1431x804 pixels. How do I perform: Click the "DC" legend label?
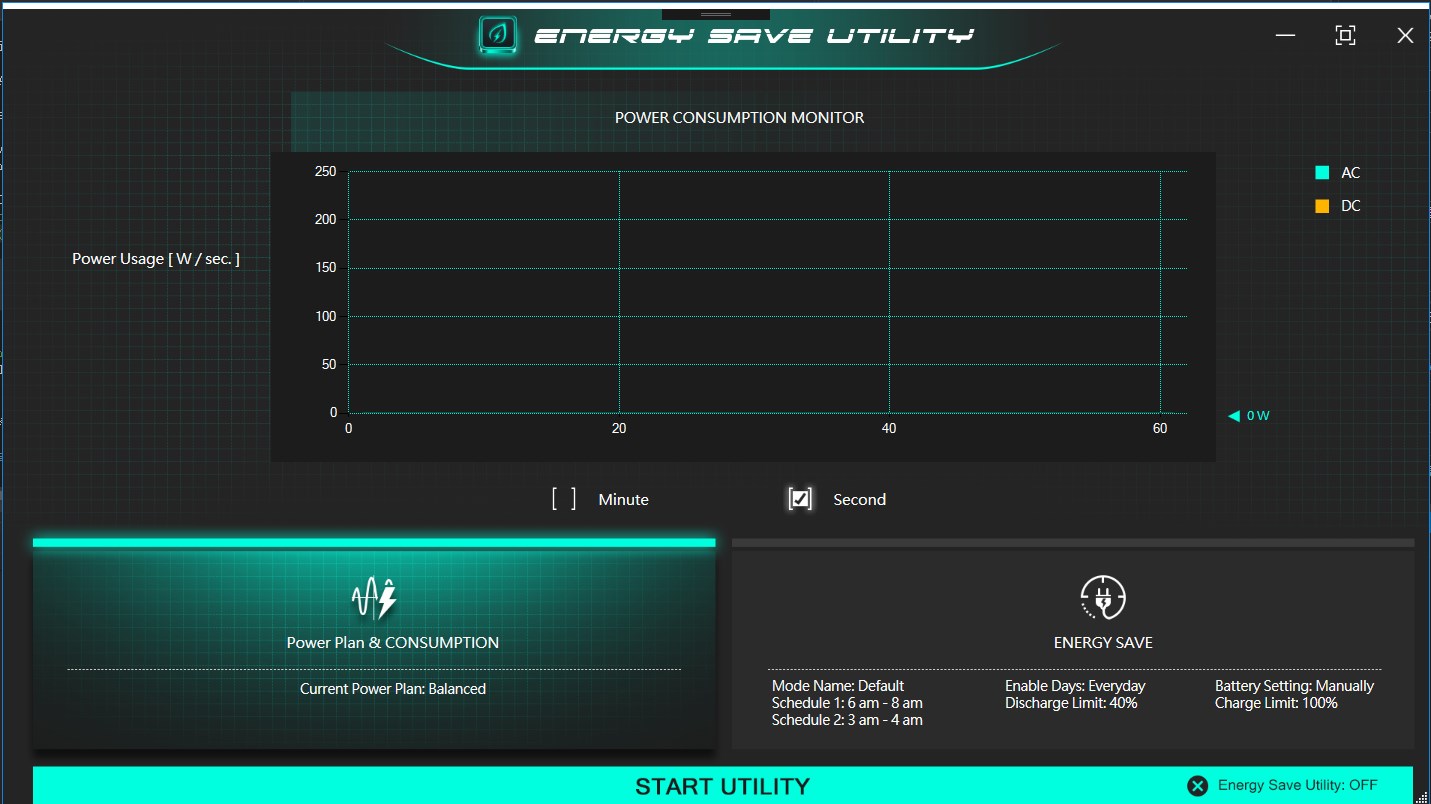(1351, 206)
